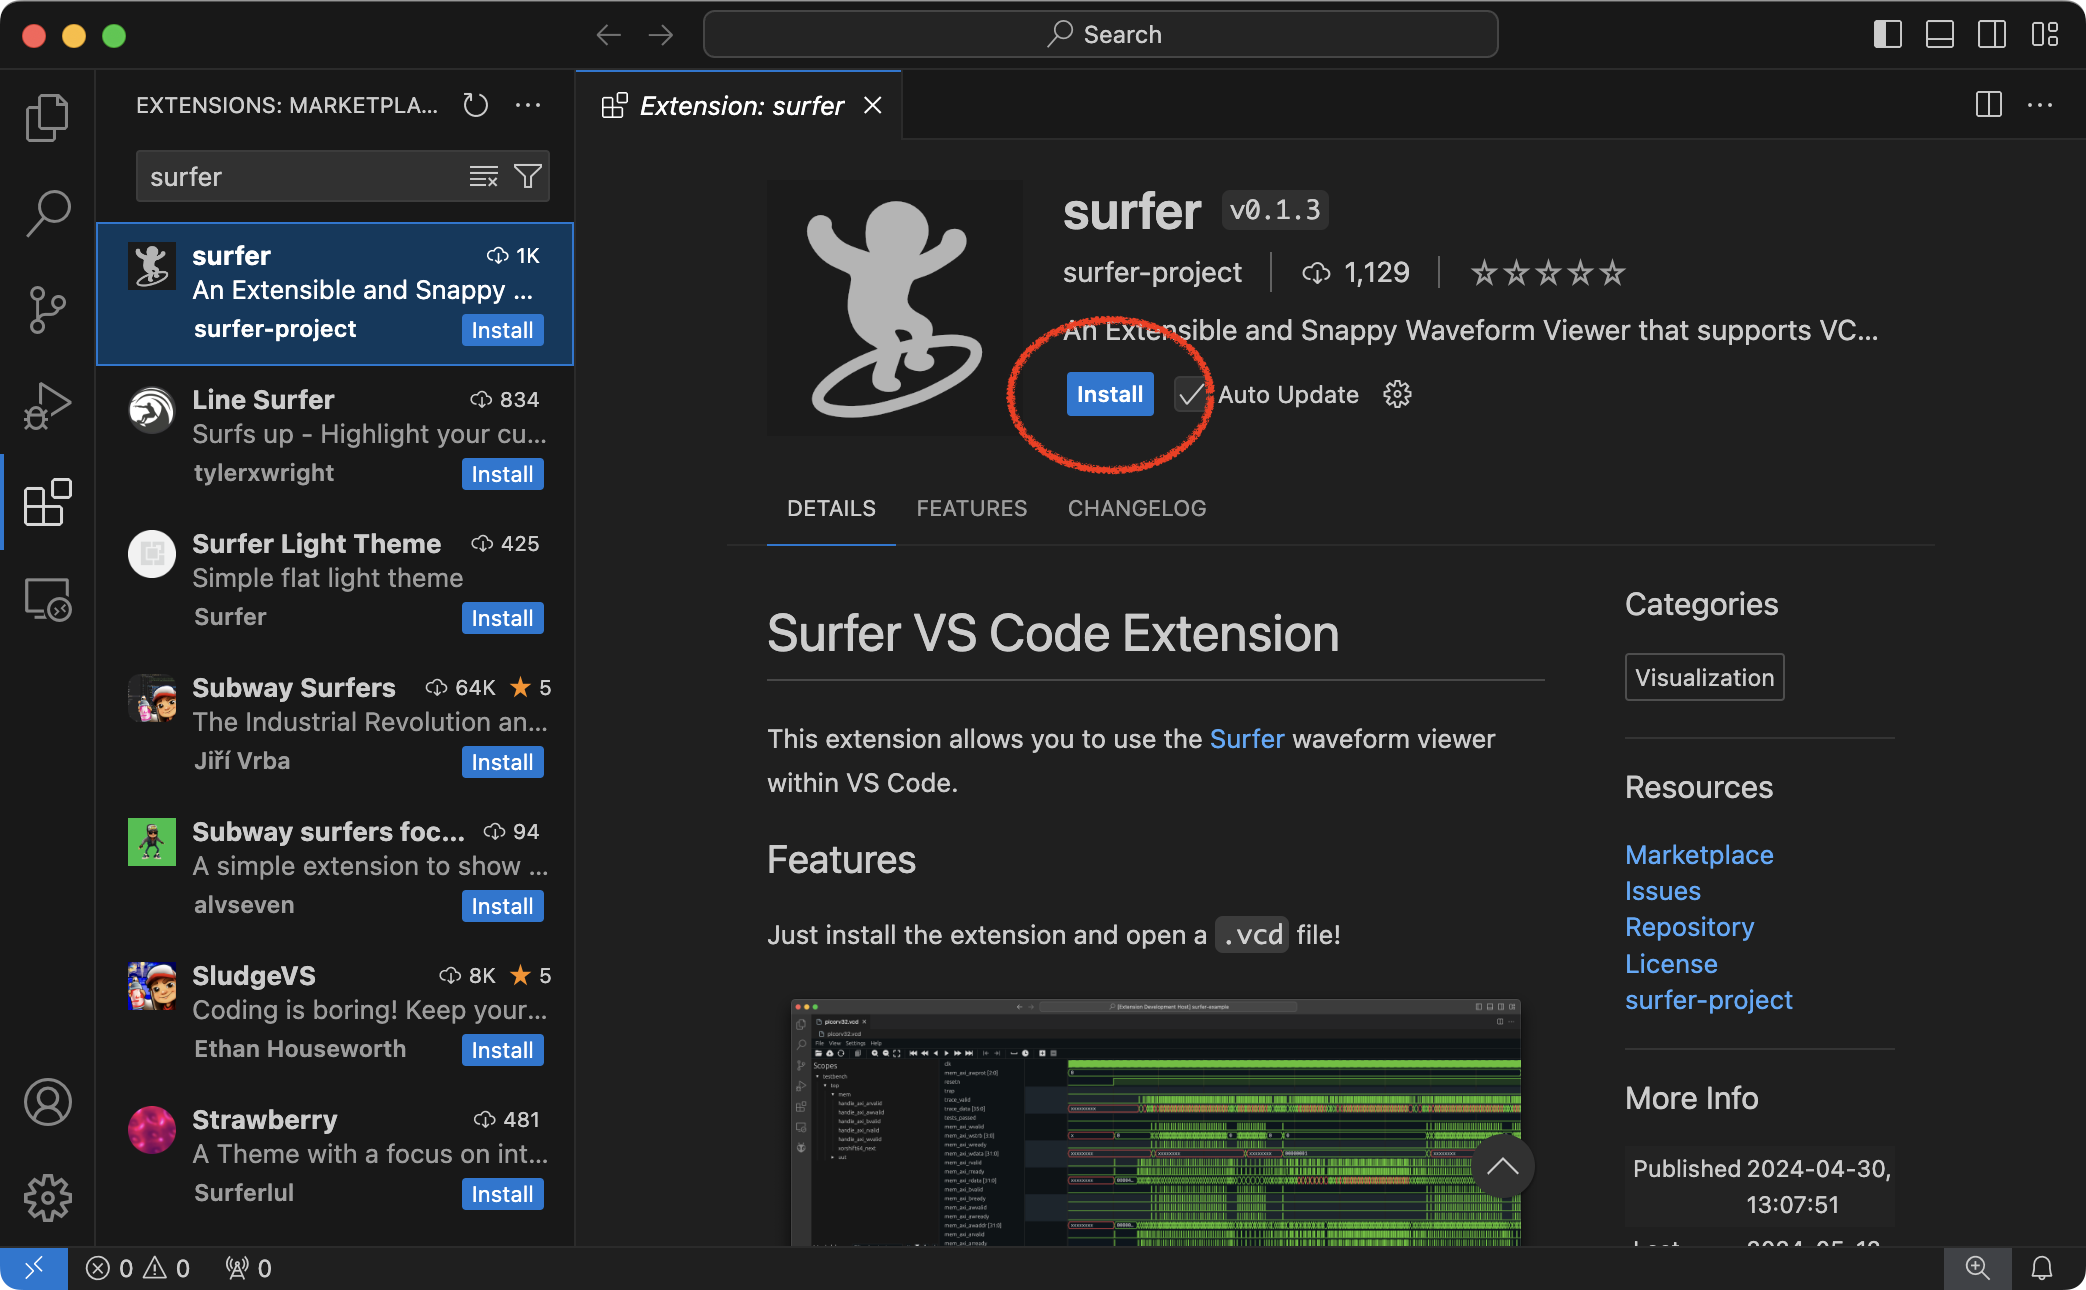2086x1290 pixels.
Task: Toggle the bottom panel layout button
Action: [1939, 35]
